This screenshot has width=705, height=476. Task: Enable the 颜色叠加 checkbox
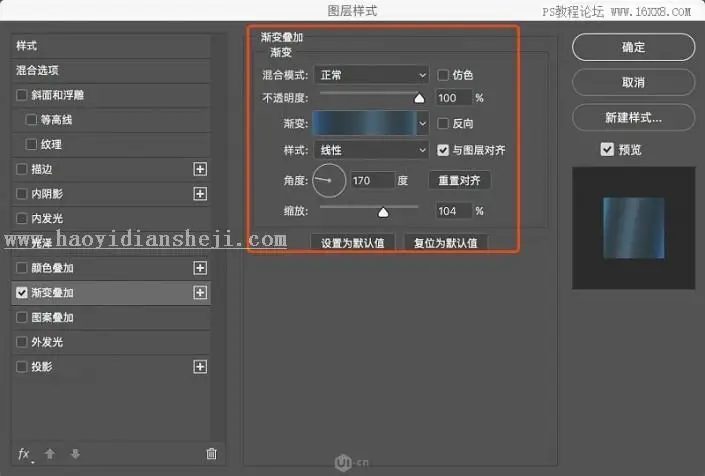coord(22,268)
